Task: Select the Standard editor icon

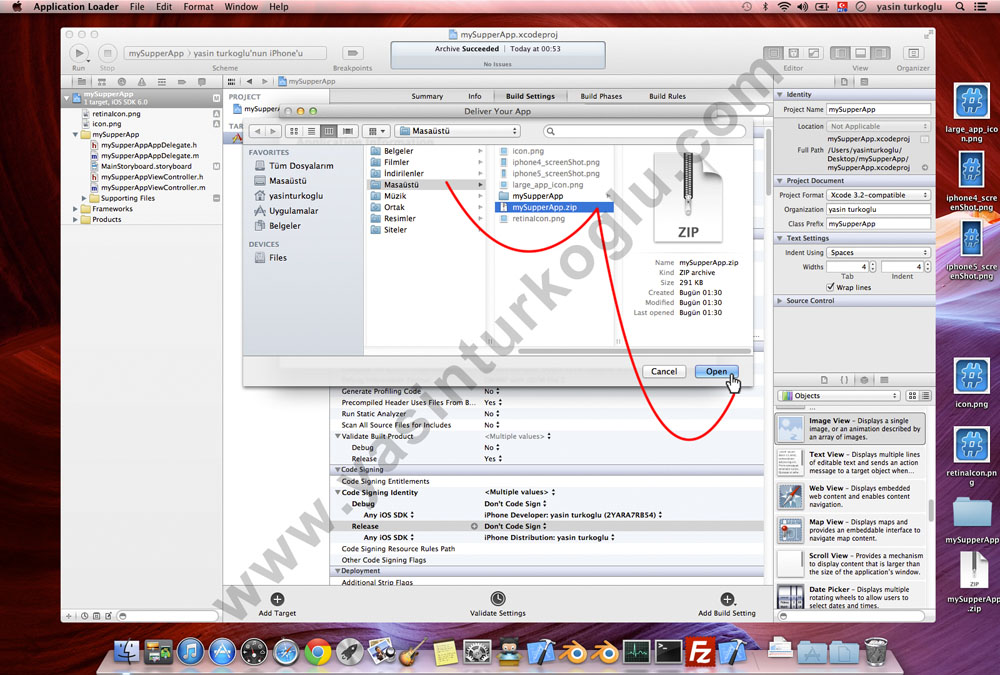Action: pos(774,53)
